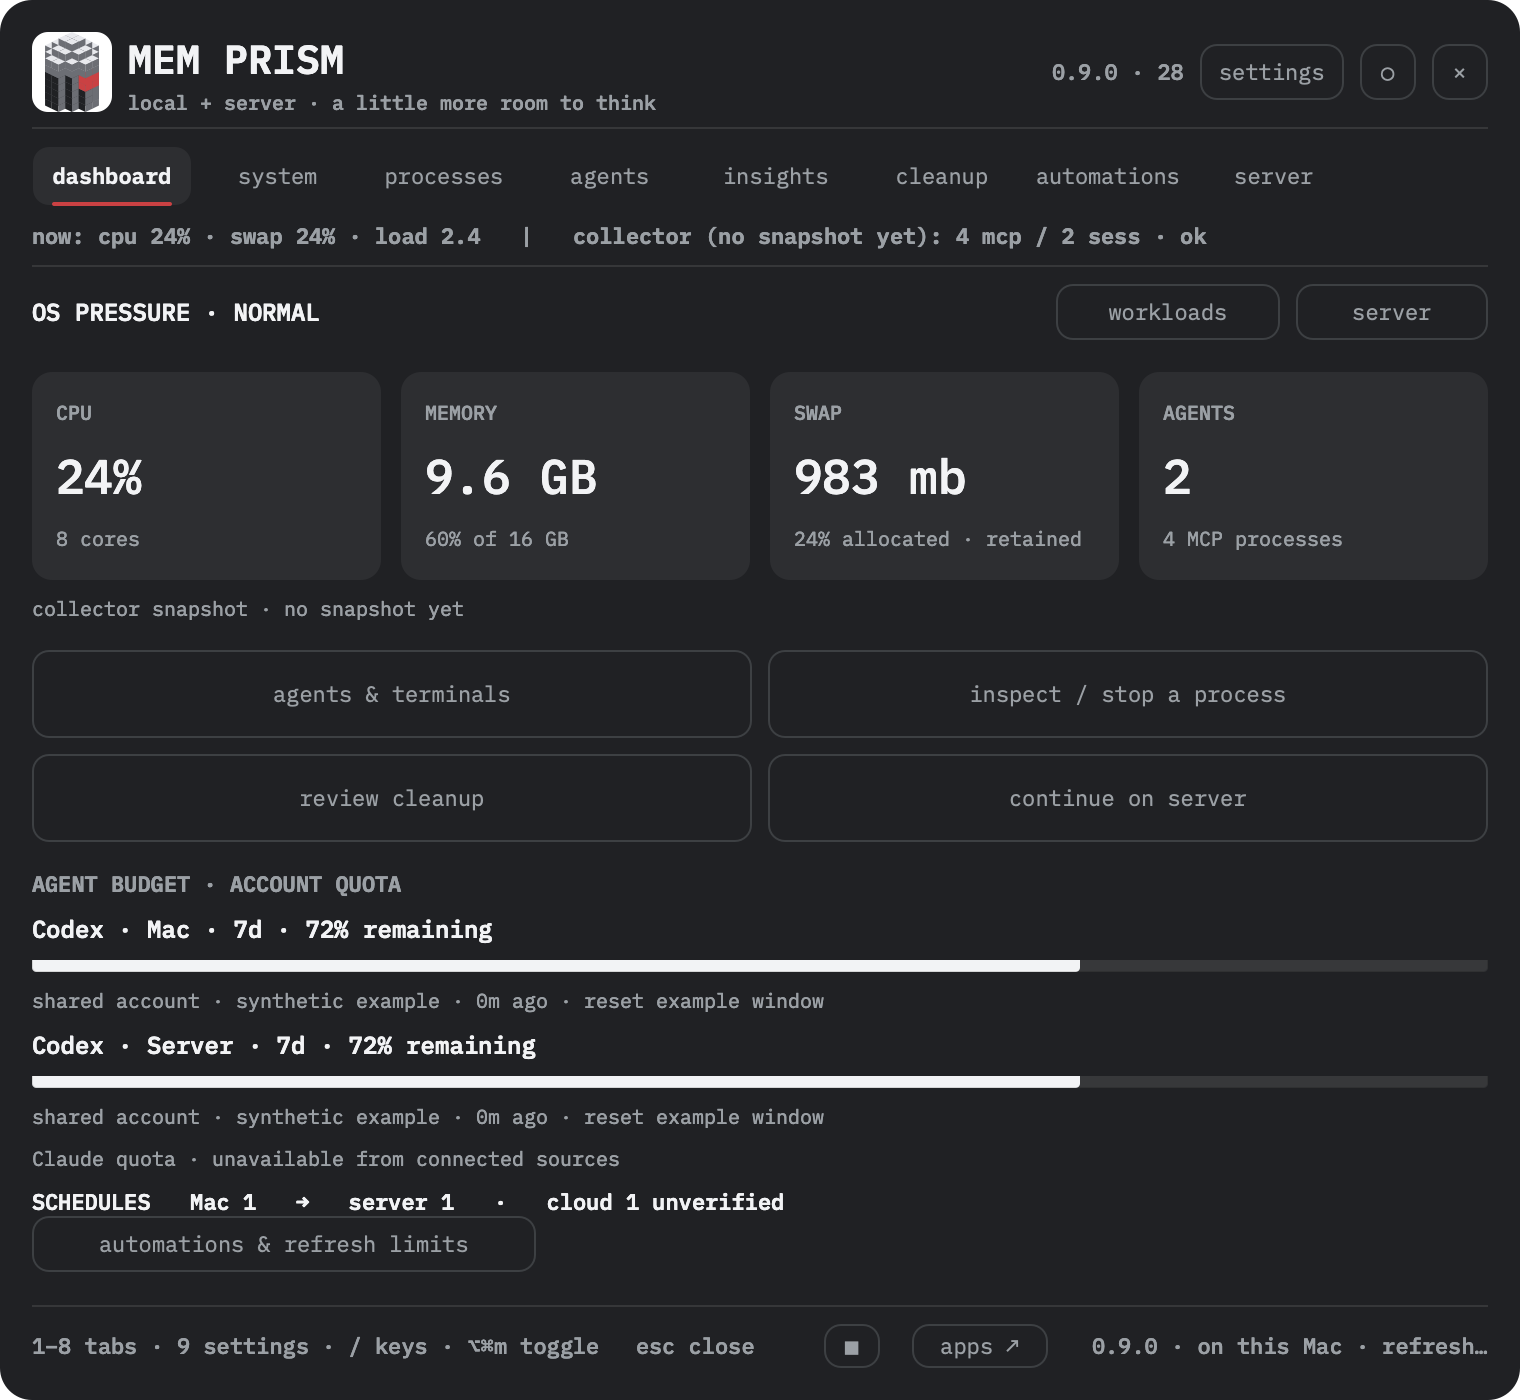Screen dimensions: 1520x1400
Task: Click the Mem Prism cube logo icon
Action: tap(72, 72)
